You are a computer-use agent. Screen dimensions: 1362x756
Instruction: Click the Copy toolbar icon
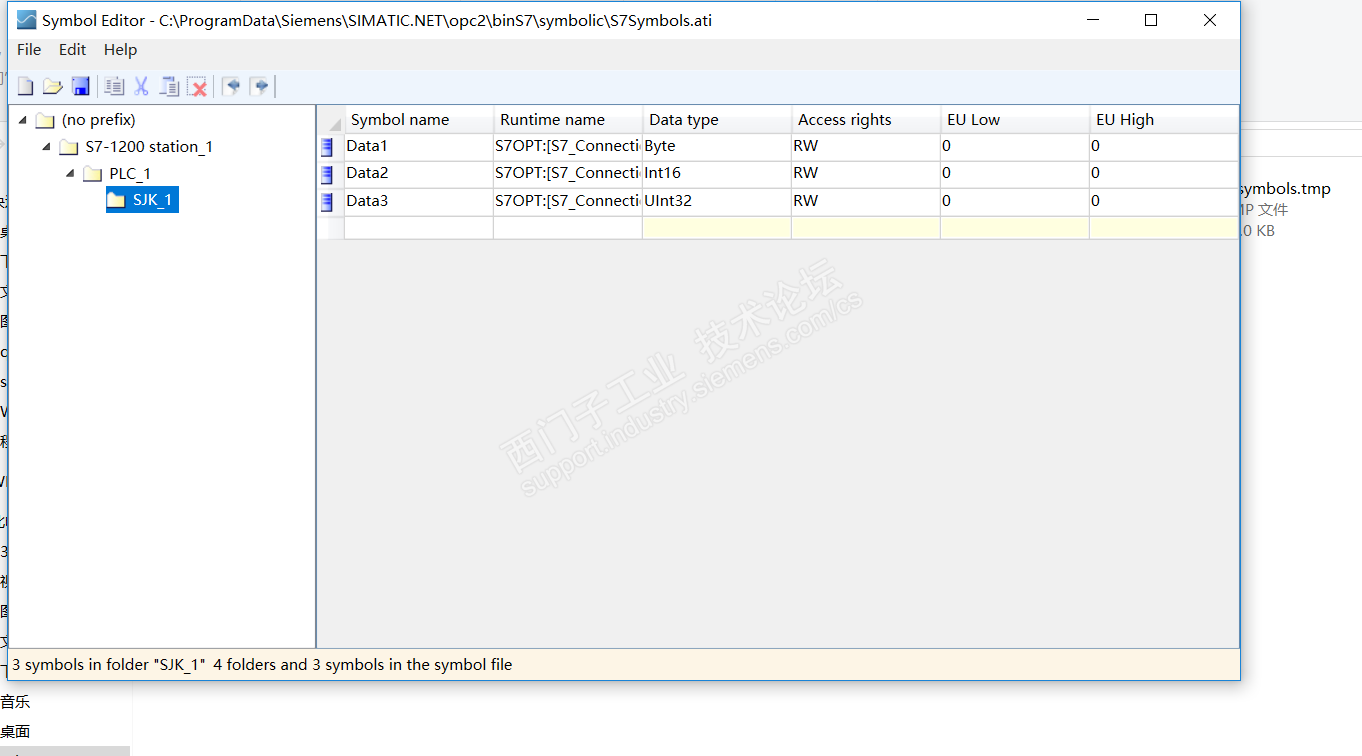[114, 87]
